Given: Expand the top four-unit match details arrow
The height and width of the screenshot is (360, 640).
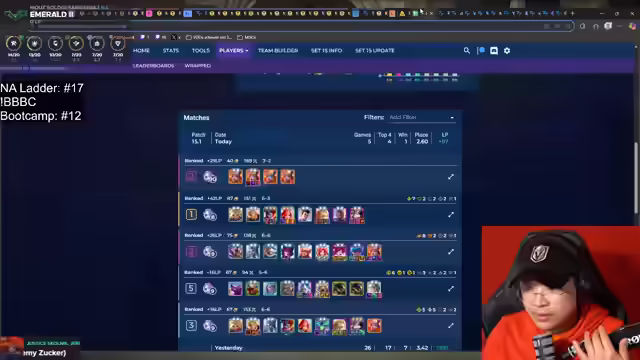Looking at the screenshot, I should (x=451, y=177).
